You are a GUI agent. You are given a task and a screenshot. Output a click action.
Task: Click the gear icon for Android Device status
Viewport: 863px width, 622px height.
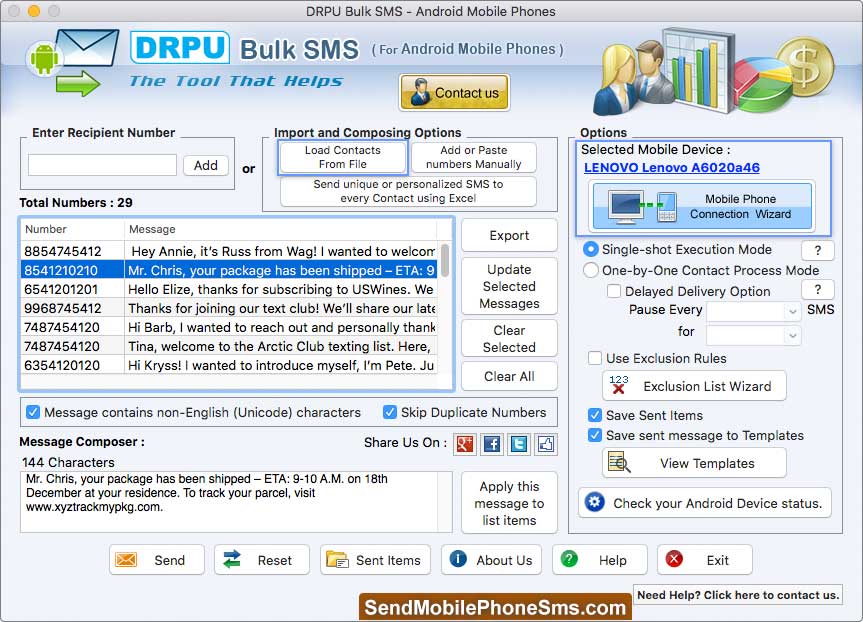[594, 502]
